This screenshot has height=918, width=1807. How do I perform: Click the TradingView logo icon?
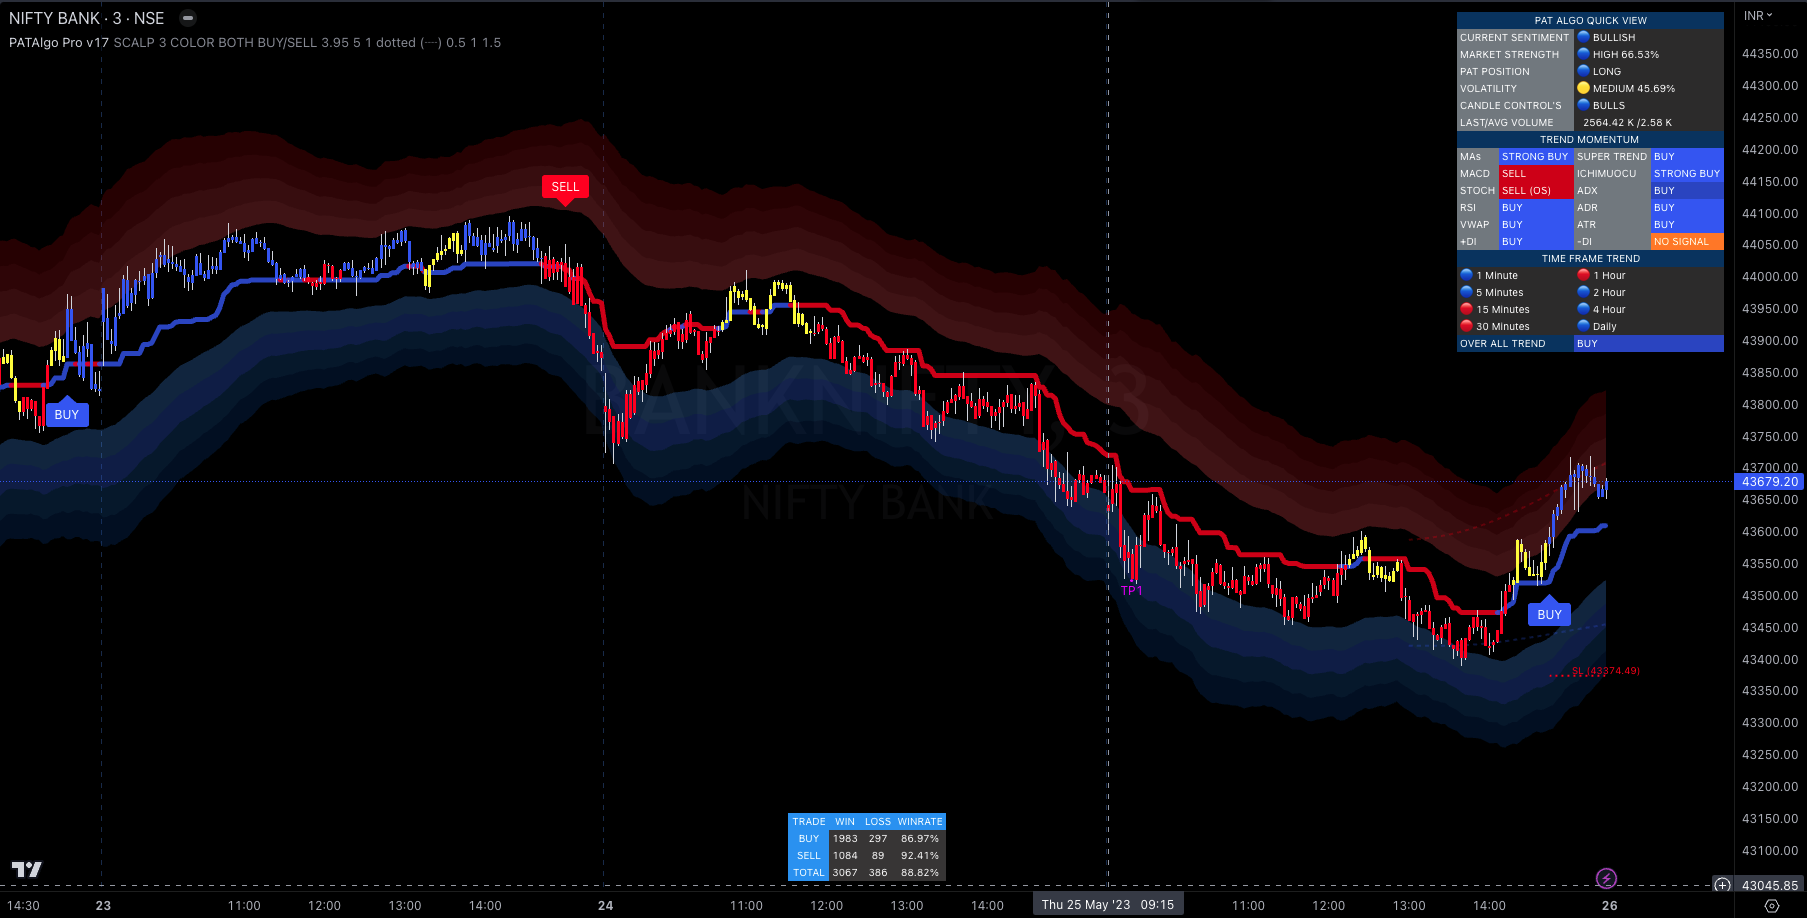(26, 869)
